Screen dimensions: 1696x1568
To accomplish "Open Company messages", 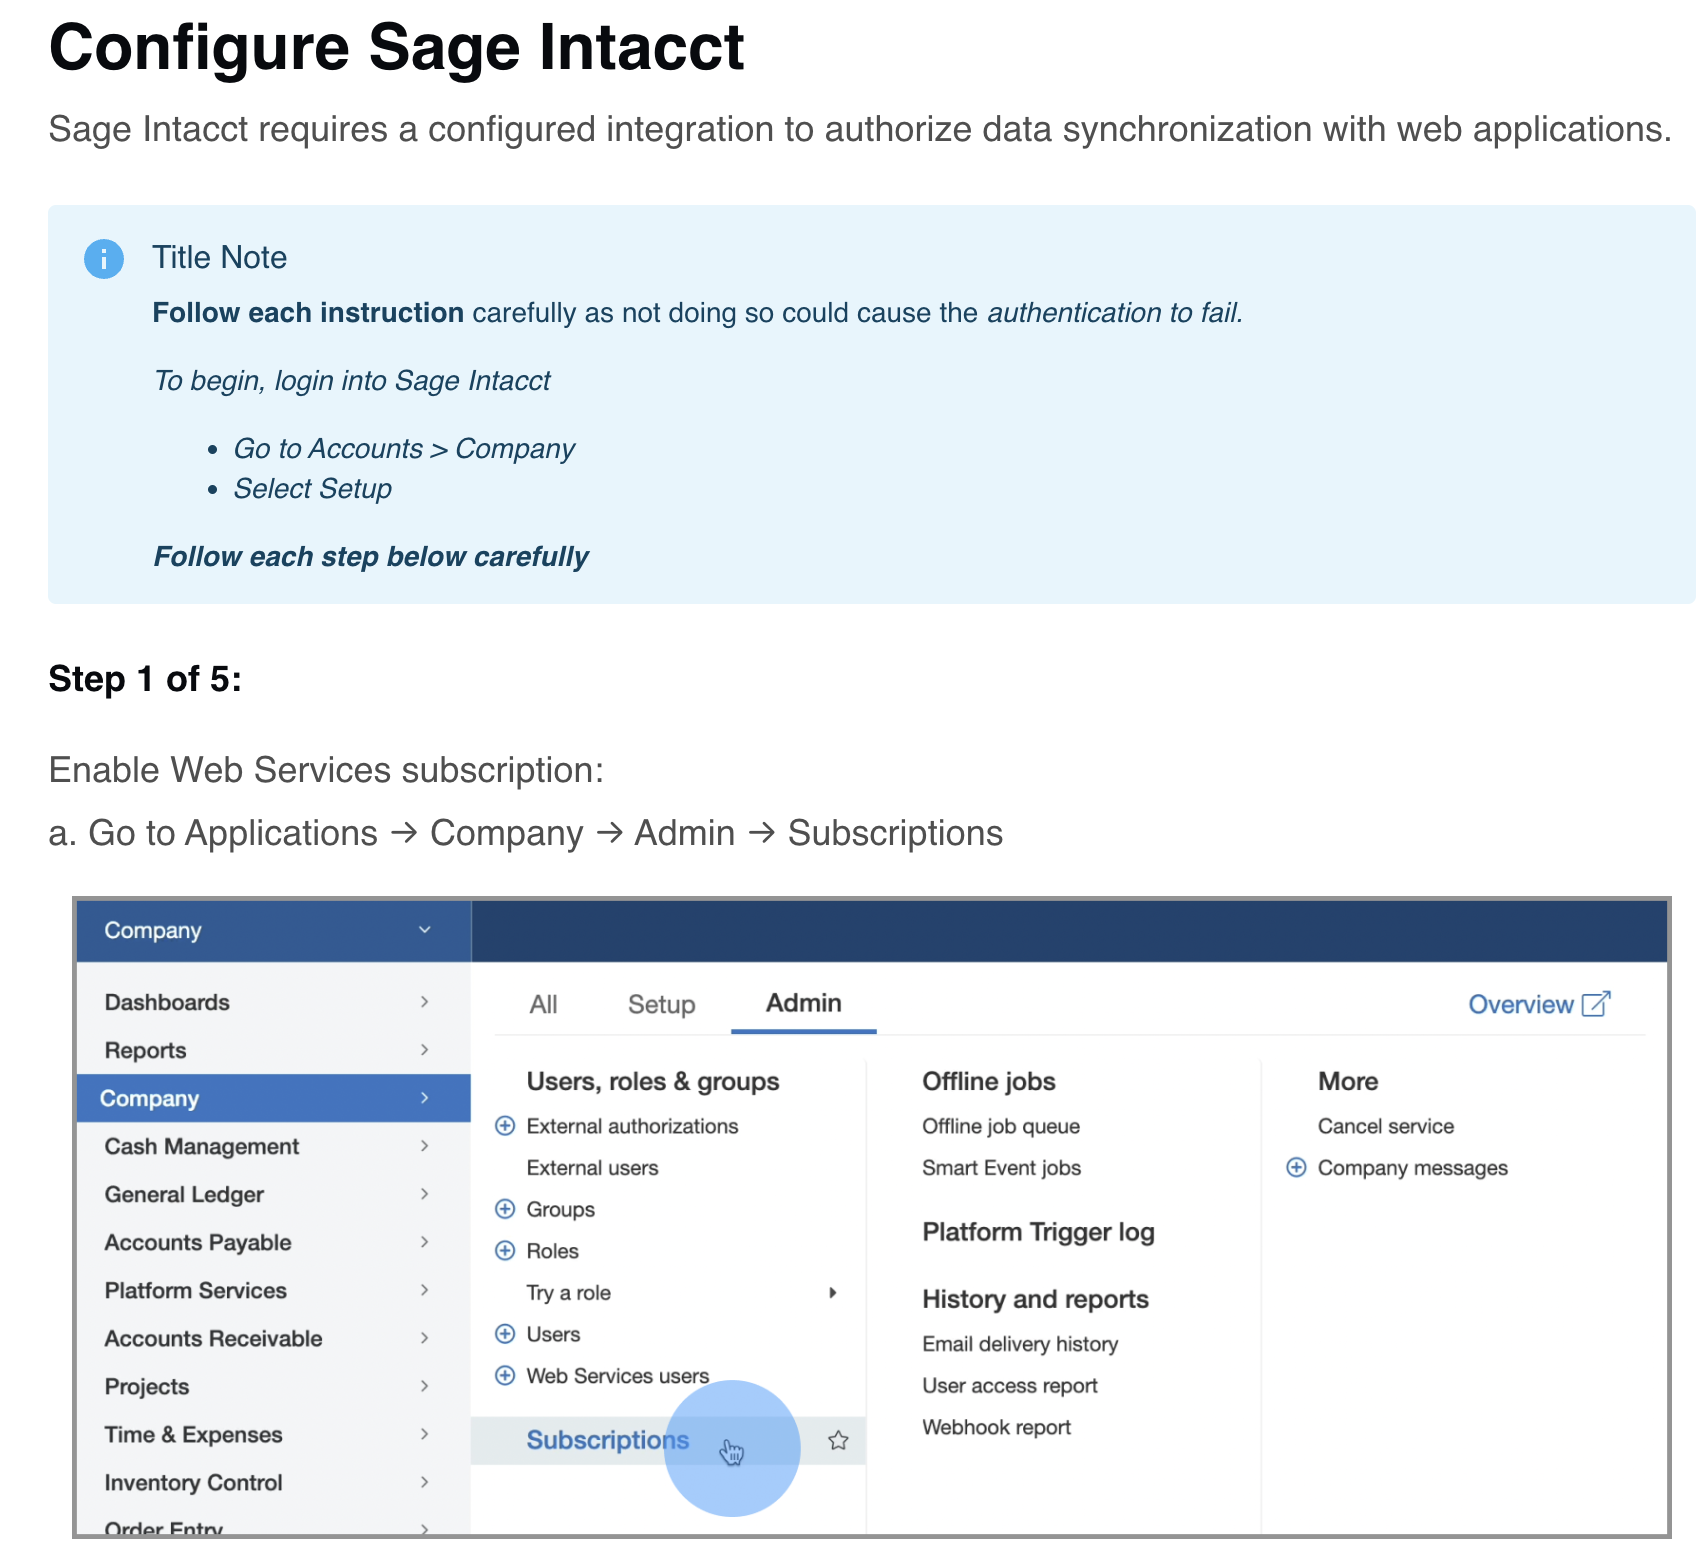I will 1412,1168.
